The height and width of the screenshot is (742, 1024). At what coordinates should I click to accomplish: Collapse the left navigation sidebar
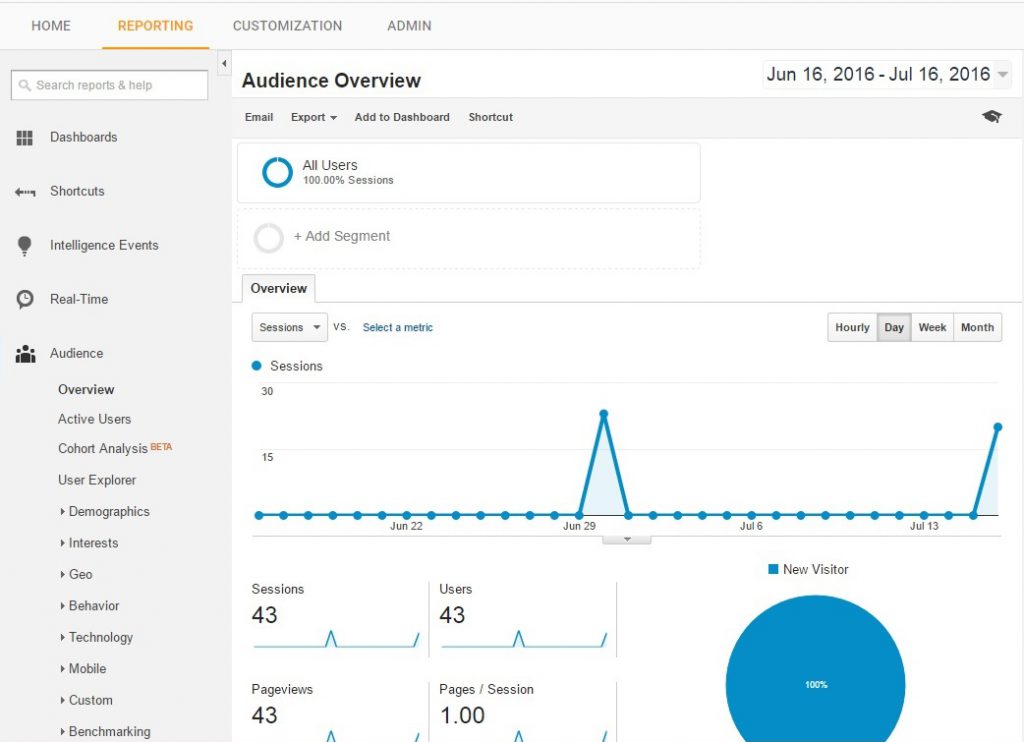click(x=224, y=63)
